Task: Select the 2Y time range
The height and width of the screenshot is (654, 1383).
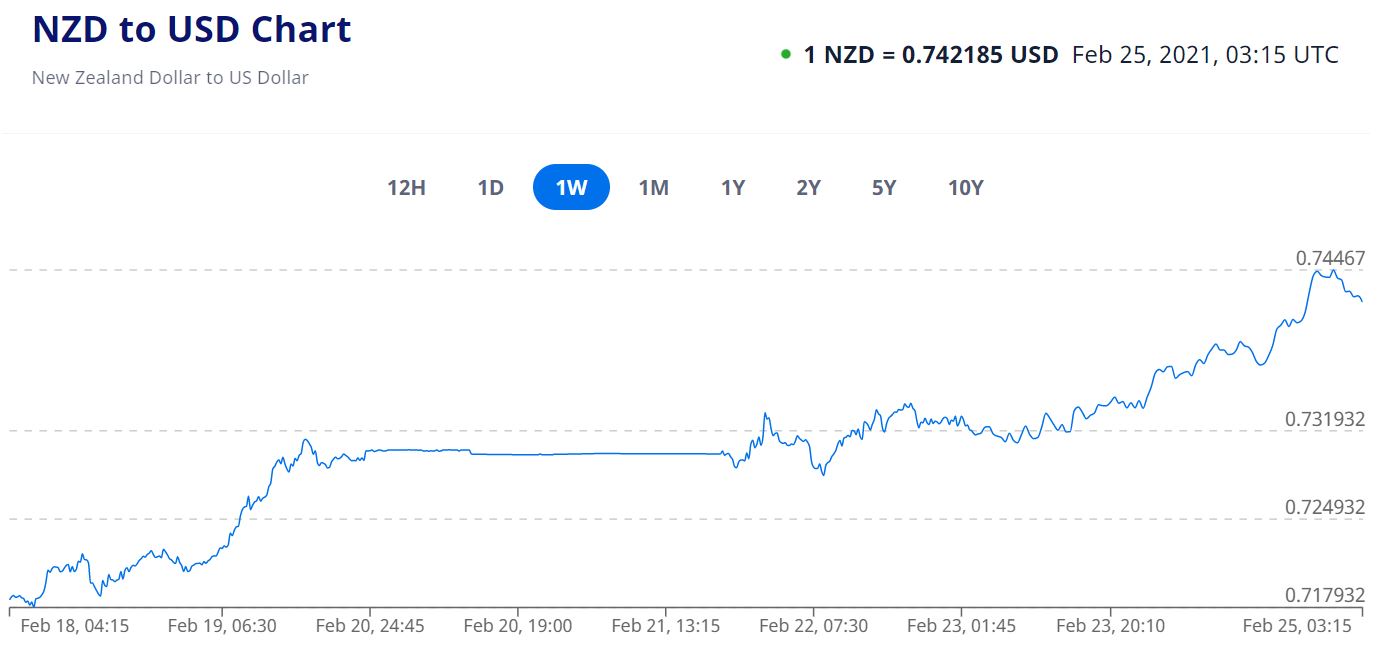Action: click(808, 187)
